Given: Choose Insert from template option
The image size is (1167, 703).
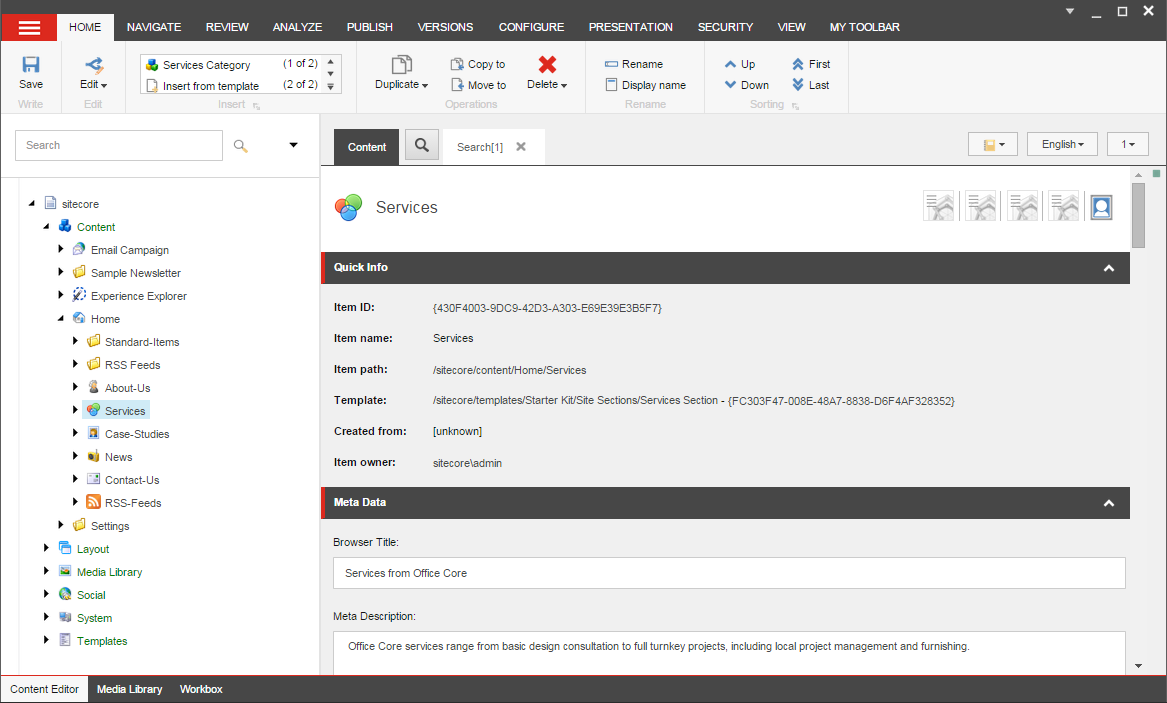Looking at the screenshot, I should click(232, 86).
